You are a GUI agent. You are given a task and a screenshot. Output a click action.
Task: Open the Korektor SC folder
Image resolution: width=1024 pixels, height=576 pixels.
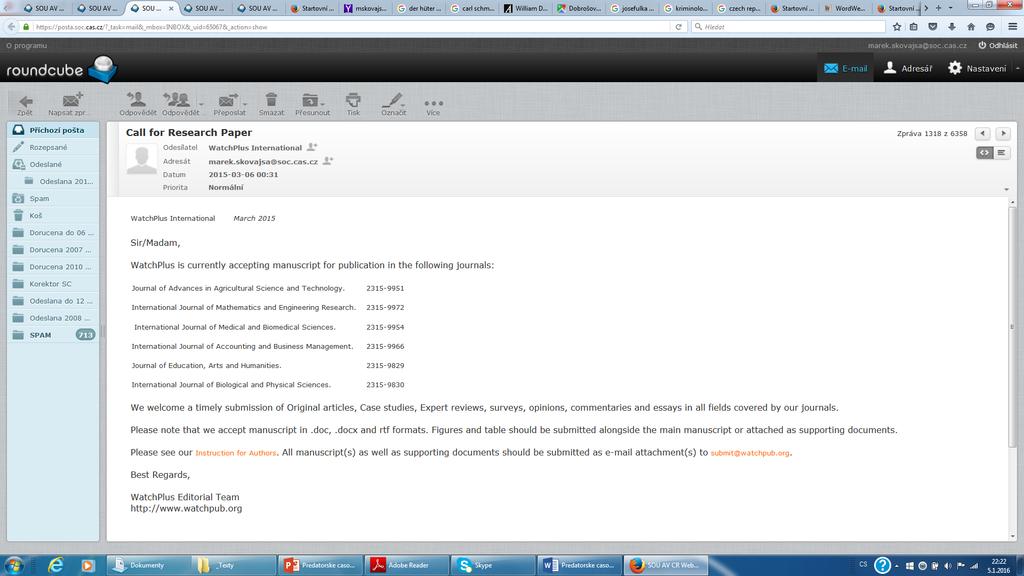click(x=53, y=283)
